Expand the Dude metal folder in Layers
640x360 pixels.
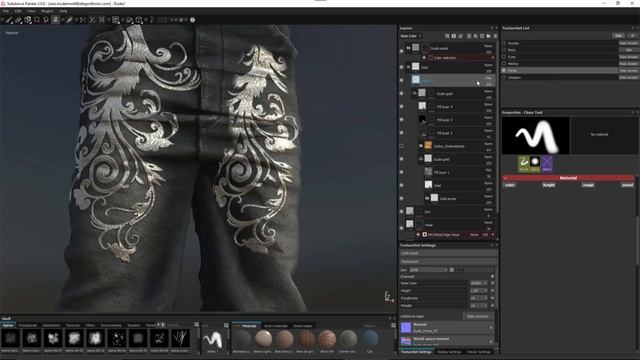coord(408,48)
